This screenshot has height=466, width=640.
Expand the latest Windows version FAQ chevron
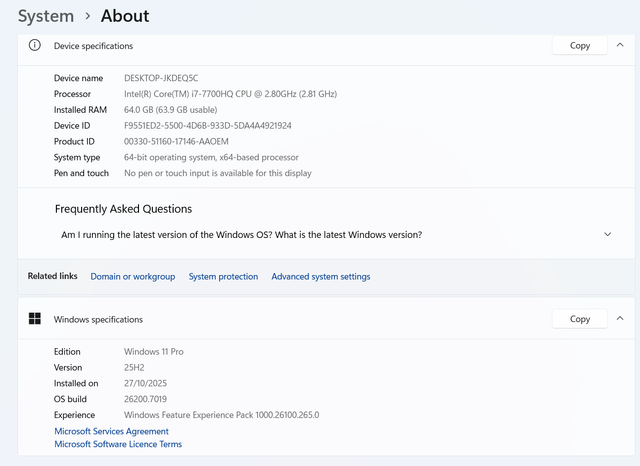pyautogui.click(x=607, y=235)
